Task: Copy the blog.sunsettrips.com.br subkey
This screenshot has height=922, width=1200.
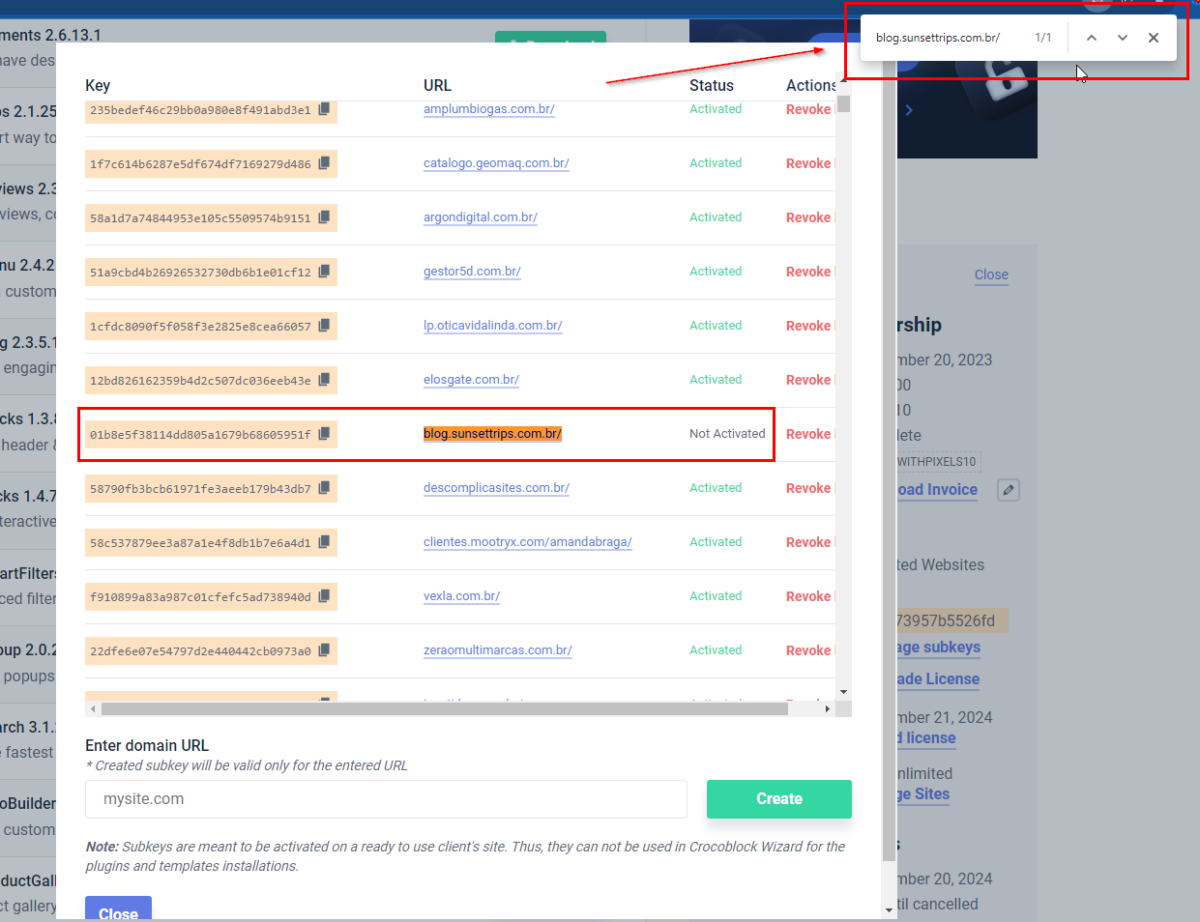Action: [324, 434]
